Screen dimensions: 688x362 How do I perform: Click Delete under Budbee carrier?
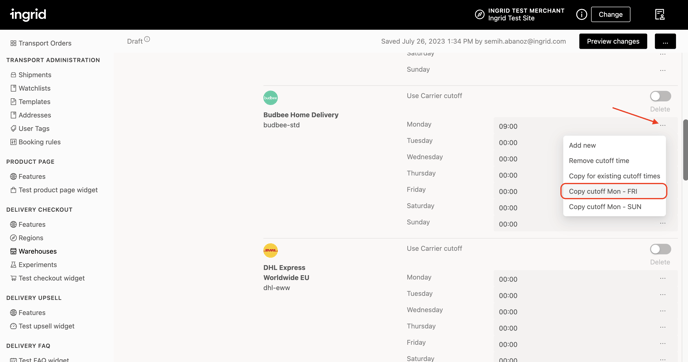pos(660,109)
